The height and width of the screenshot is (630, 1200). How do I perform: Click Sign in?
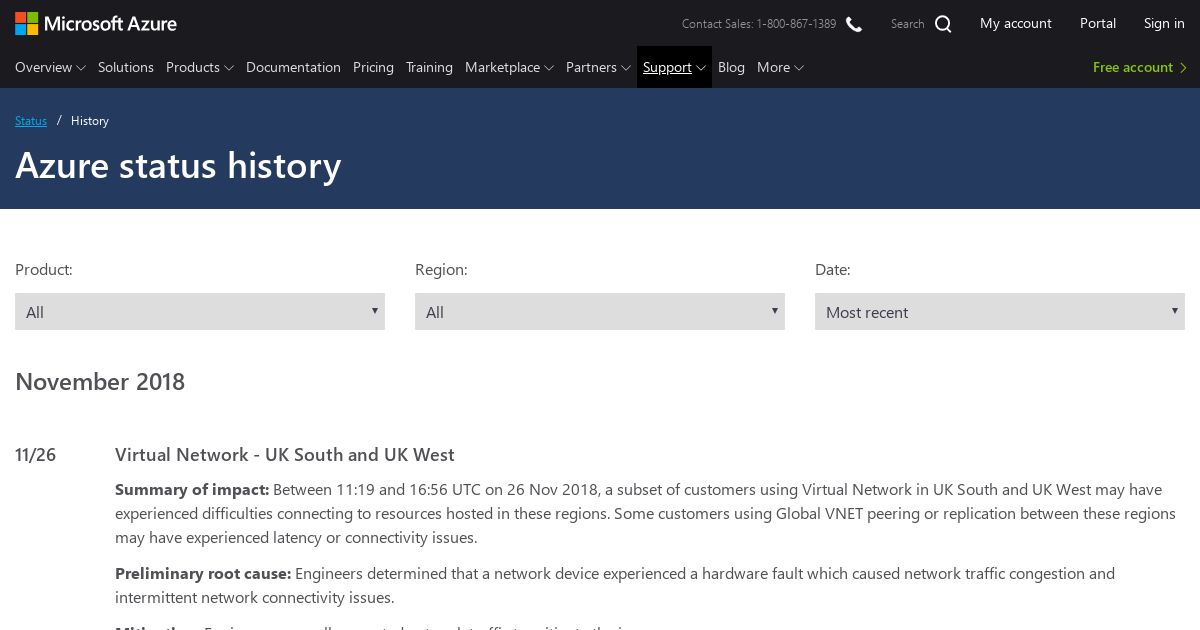(1164, 23)
